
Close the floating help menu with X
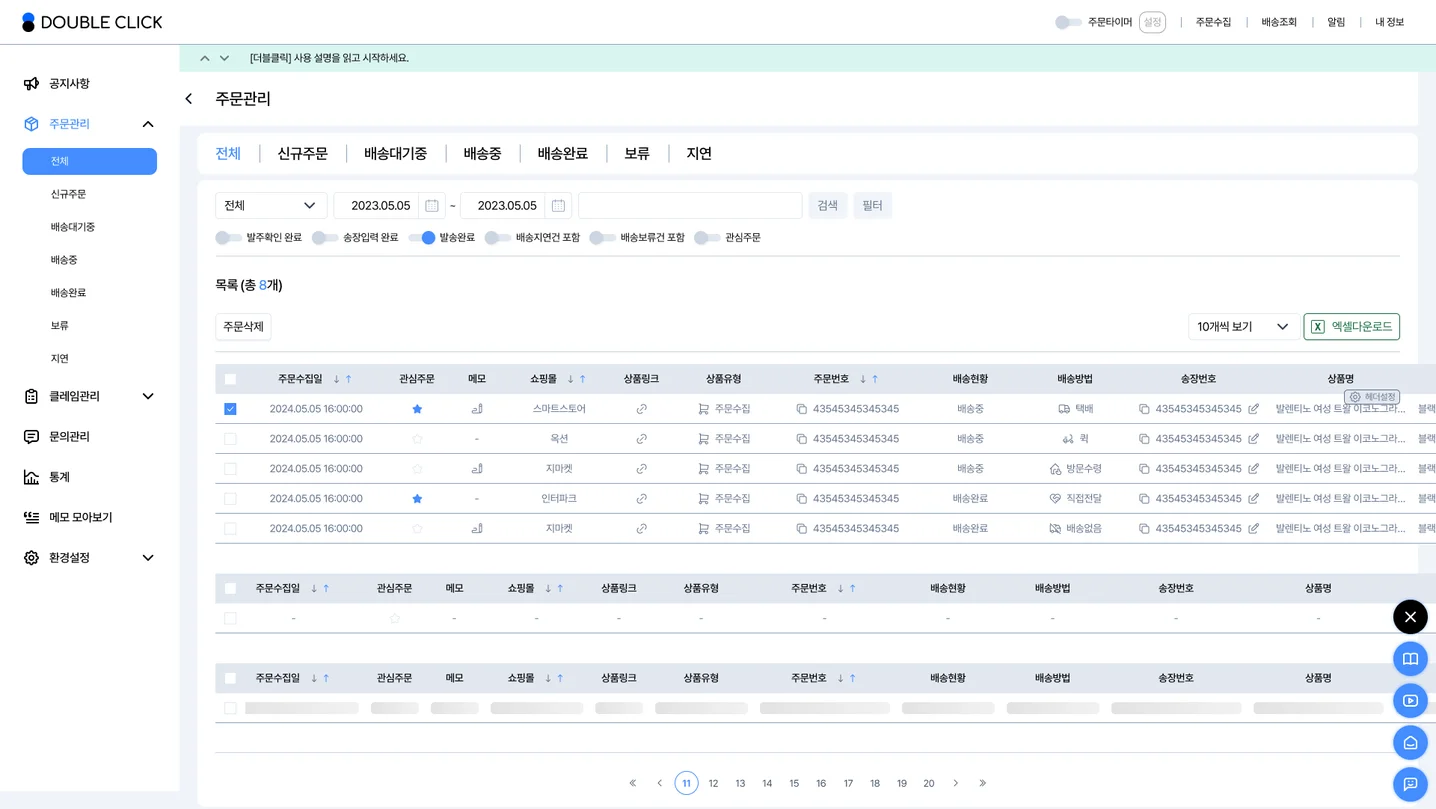coord(1410,617)
